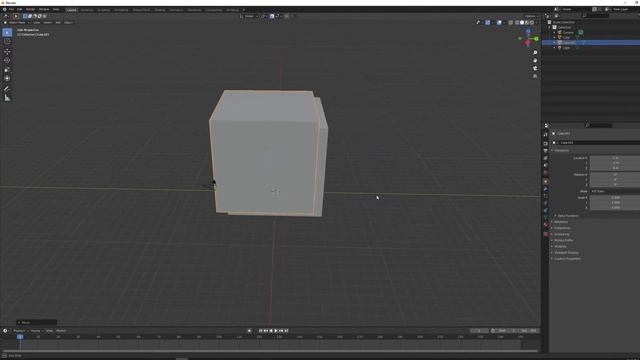Expand the Delta Transform panel
The width and height of the screenshot is (640, 360).
coord(567,216)
